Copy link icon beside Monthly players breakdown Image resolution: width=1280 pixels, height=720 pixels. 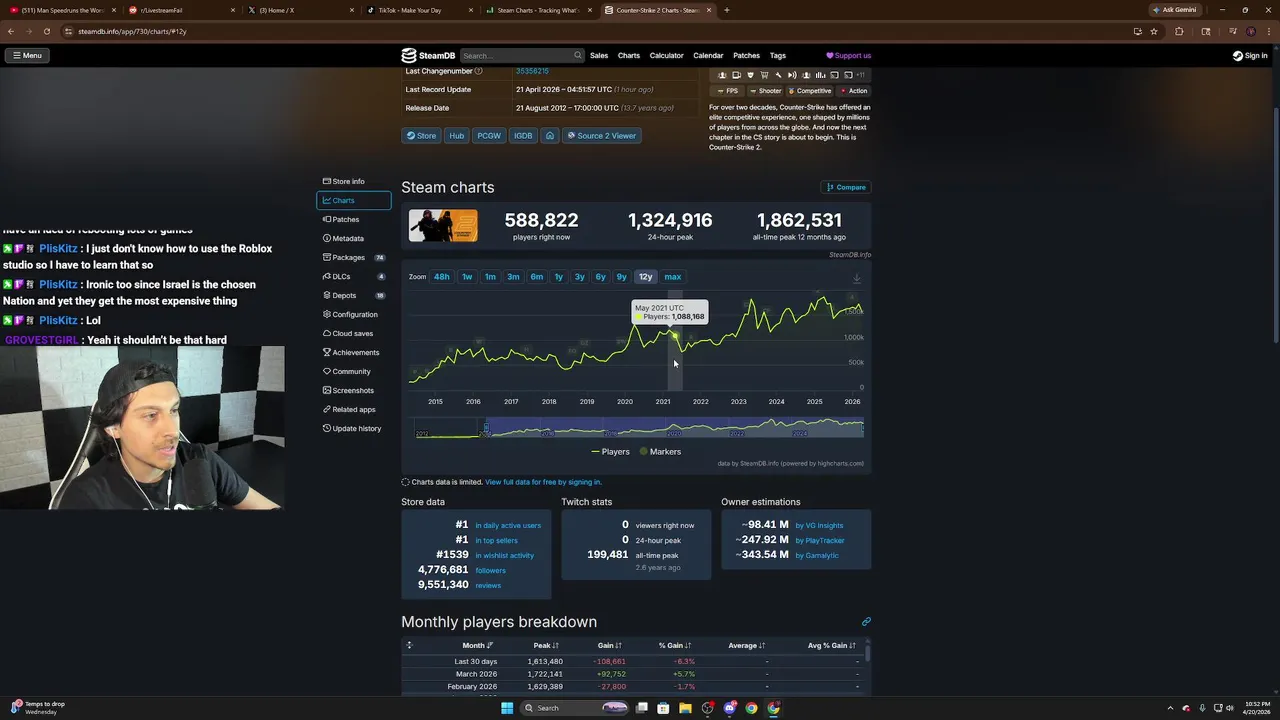pyautogui.click(x=866, y=622)
